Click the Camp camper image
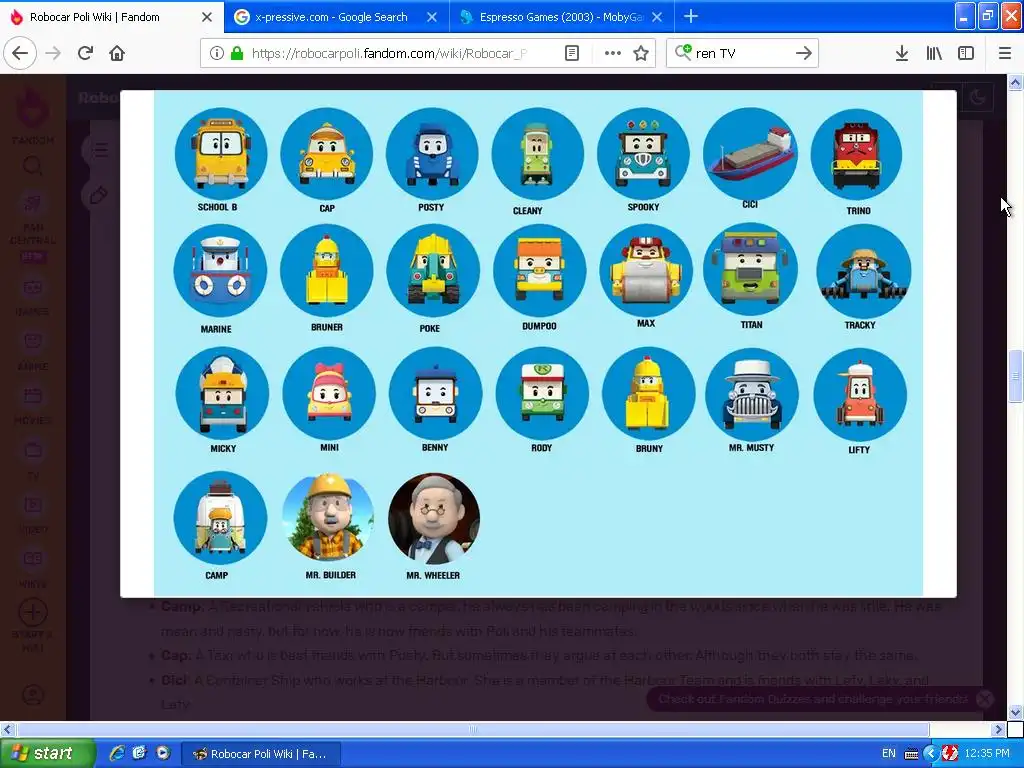 click(220, 518)
